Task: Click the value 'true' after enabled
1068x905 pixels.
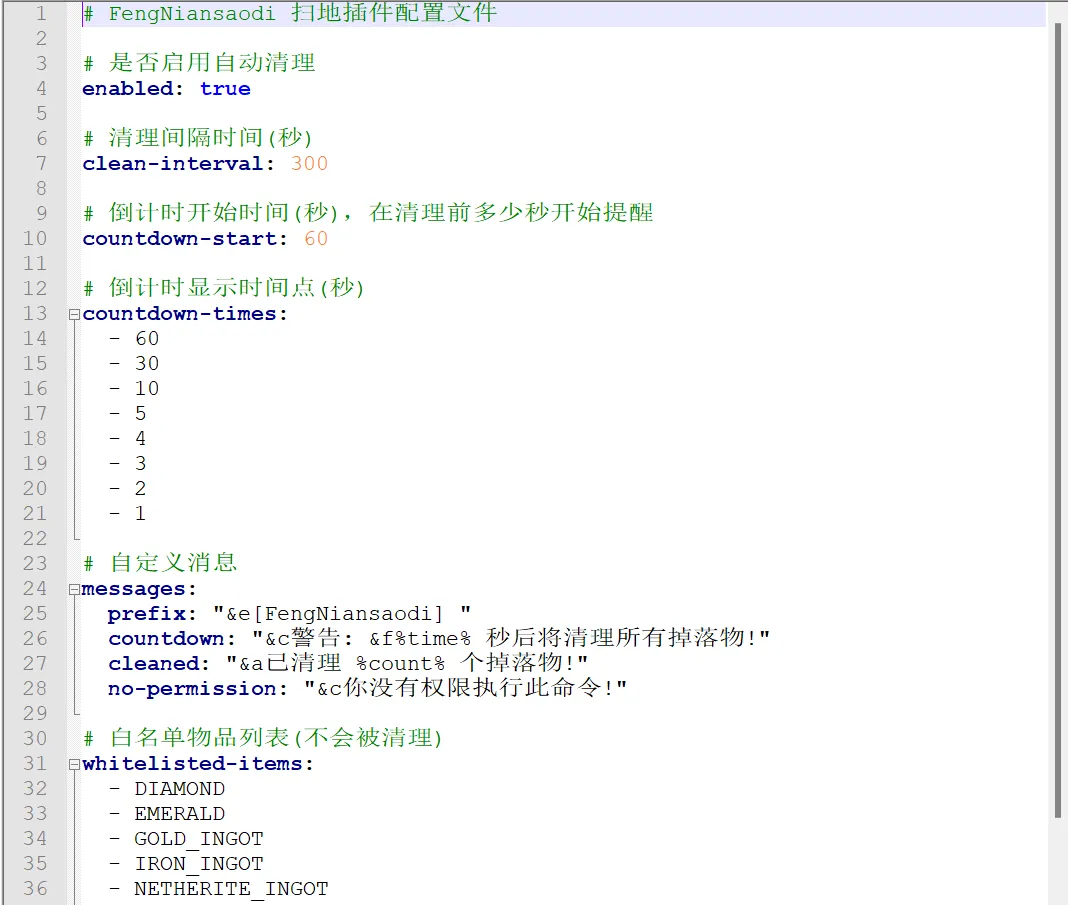Action: [225, 89]
